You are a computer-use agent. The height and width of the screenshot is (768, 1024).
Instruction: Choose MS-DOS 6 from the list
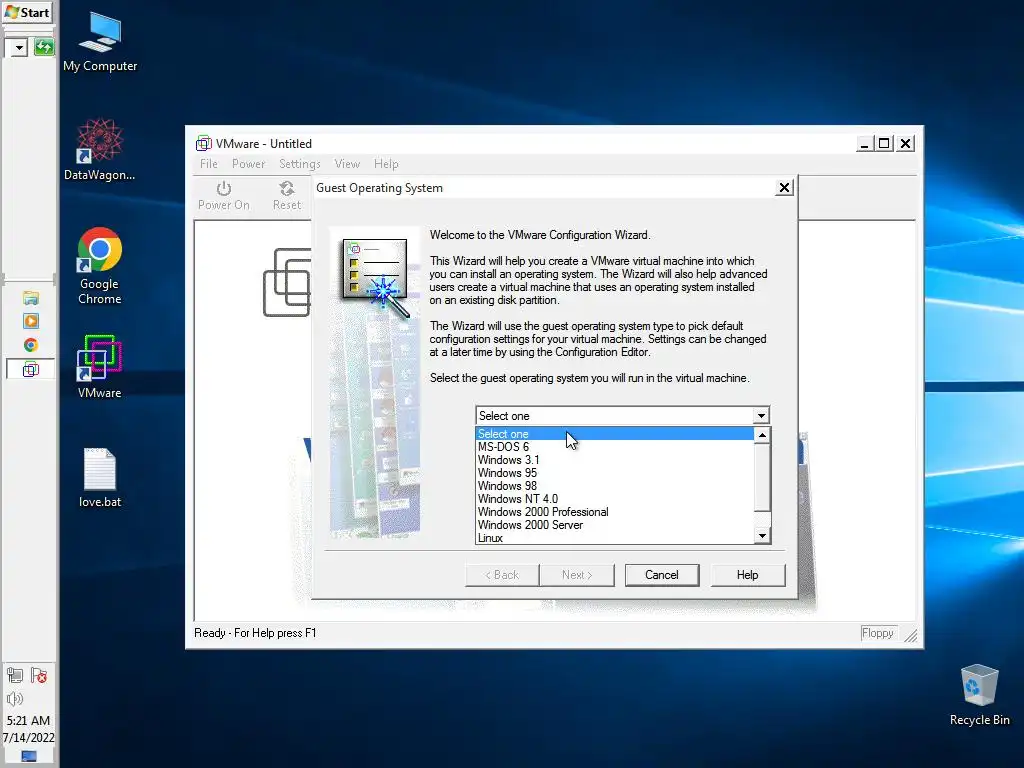coord(615,447)
